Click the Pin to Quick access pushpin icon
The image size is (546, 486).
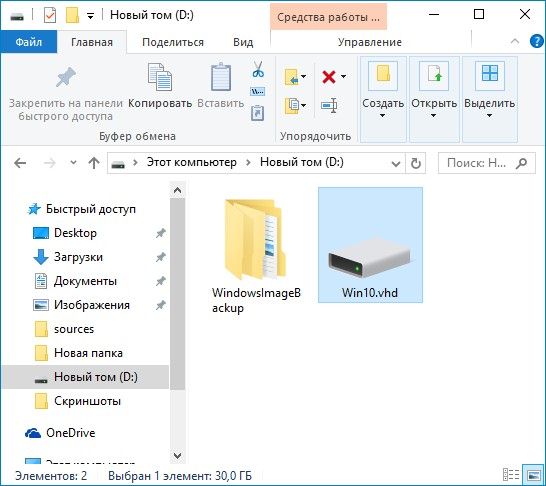pyautogui.click(x=66, y=77)
